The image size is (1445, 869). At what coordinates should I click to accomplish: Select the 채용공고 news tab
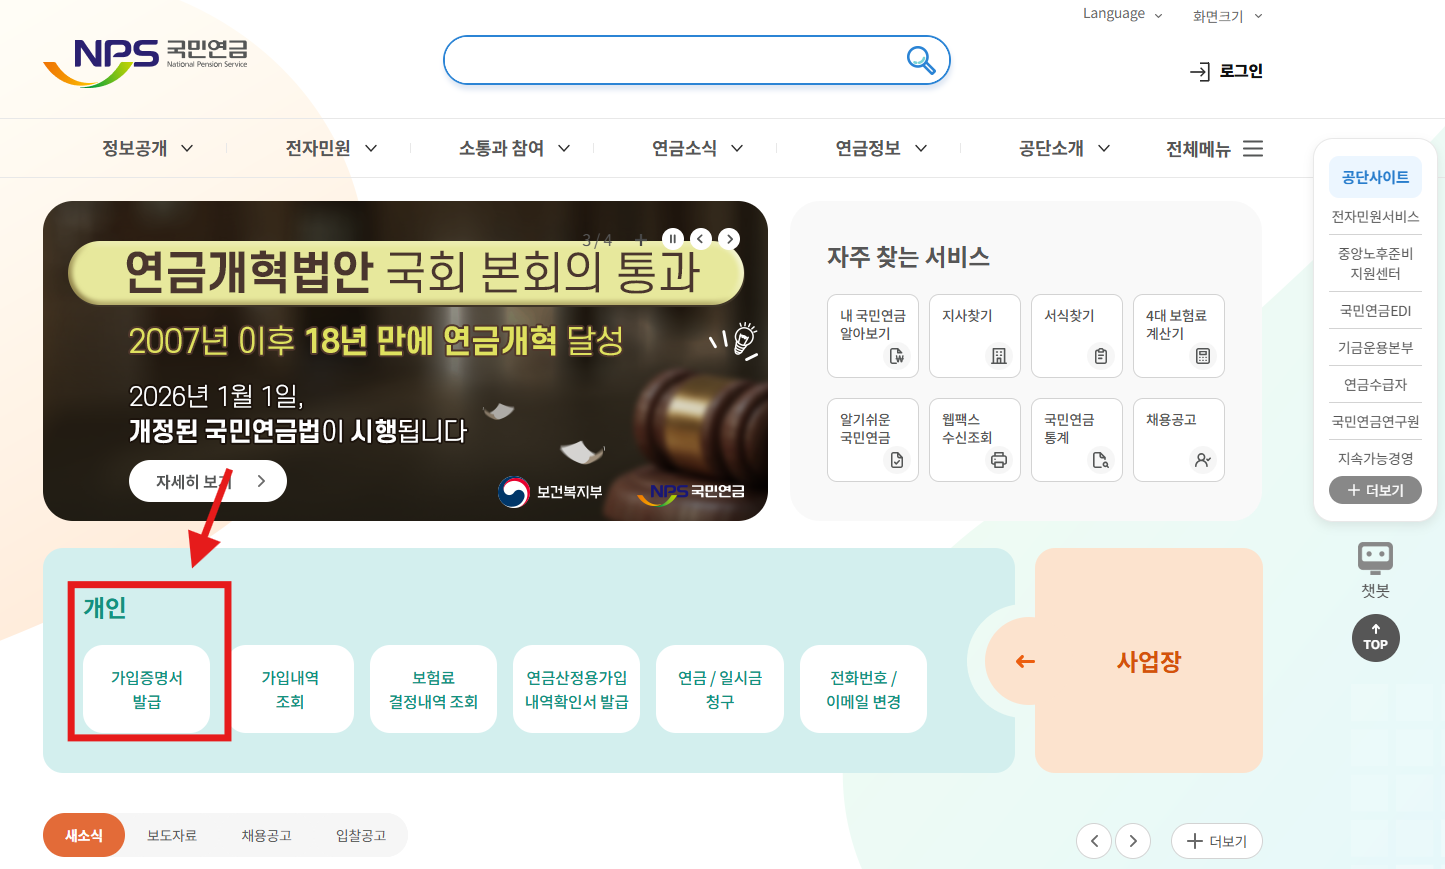coord(266,835)
